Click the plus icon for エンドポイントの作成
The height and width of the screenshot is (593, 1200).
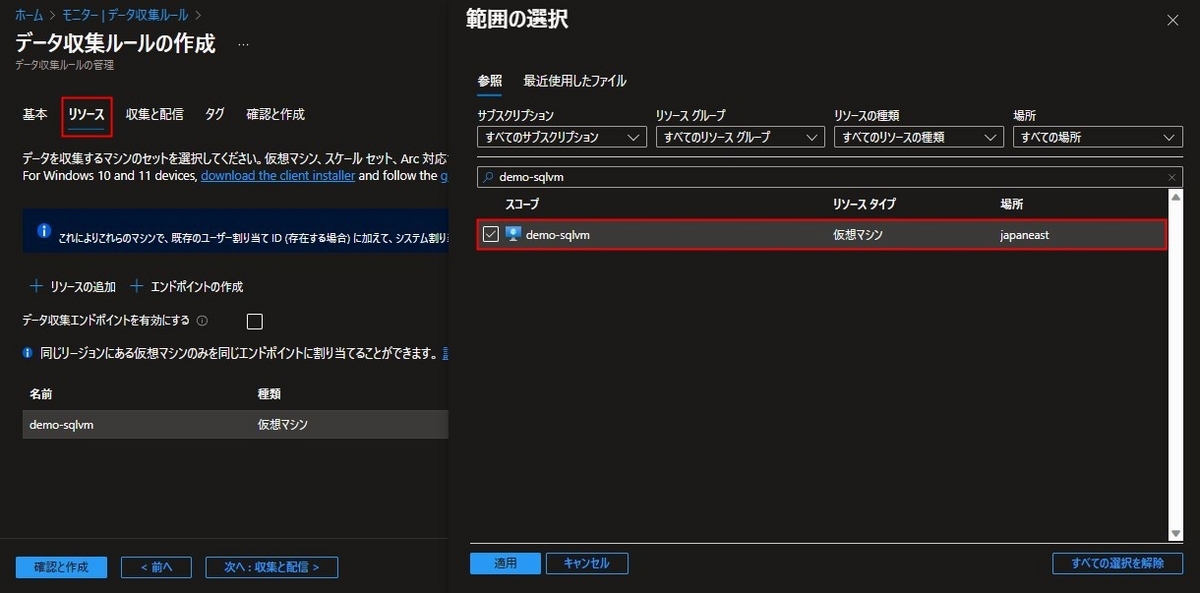[137, 286]
